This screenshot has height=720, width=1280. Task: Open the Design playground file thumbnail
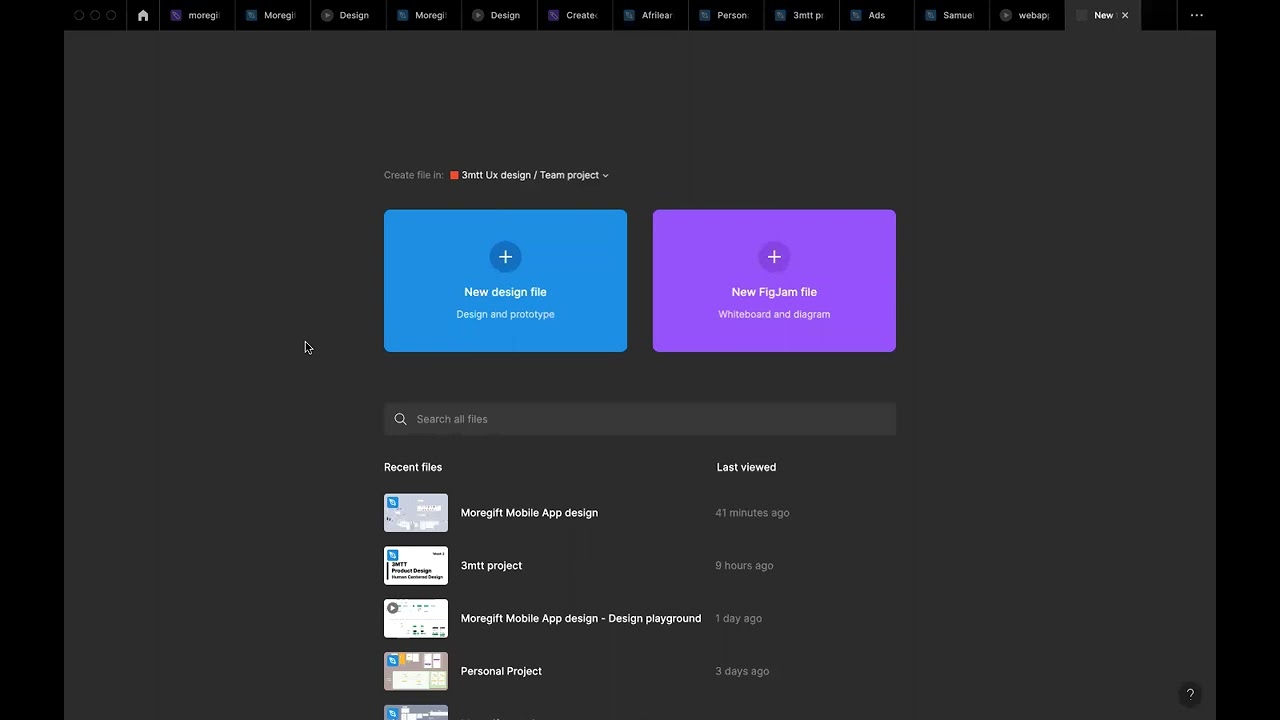(x=416, y=619)
